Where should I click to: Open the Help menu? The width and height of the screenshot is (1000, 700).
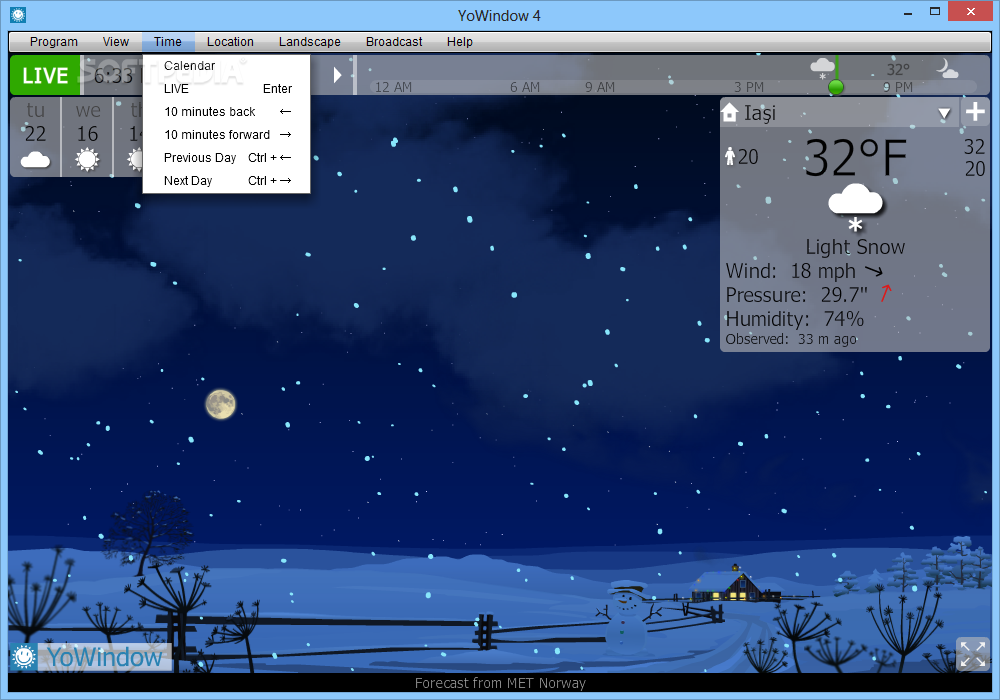pos(459,41)
